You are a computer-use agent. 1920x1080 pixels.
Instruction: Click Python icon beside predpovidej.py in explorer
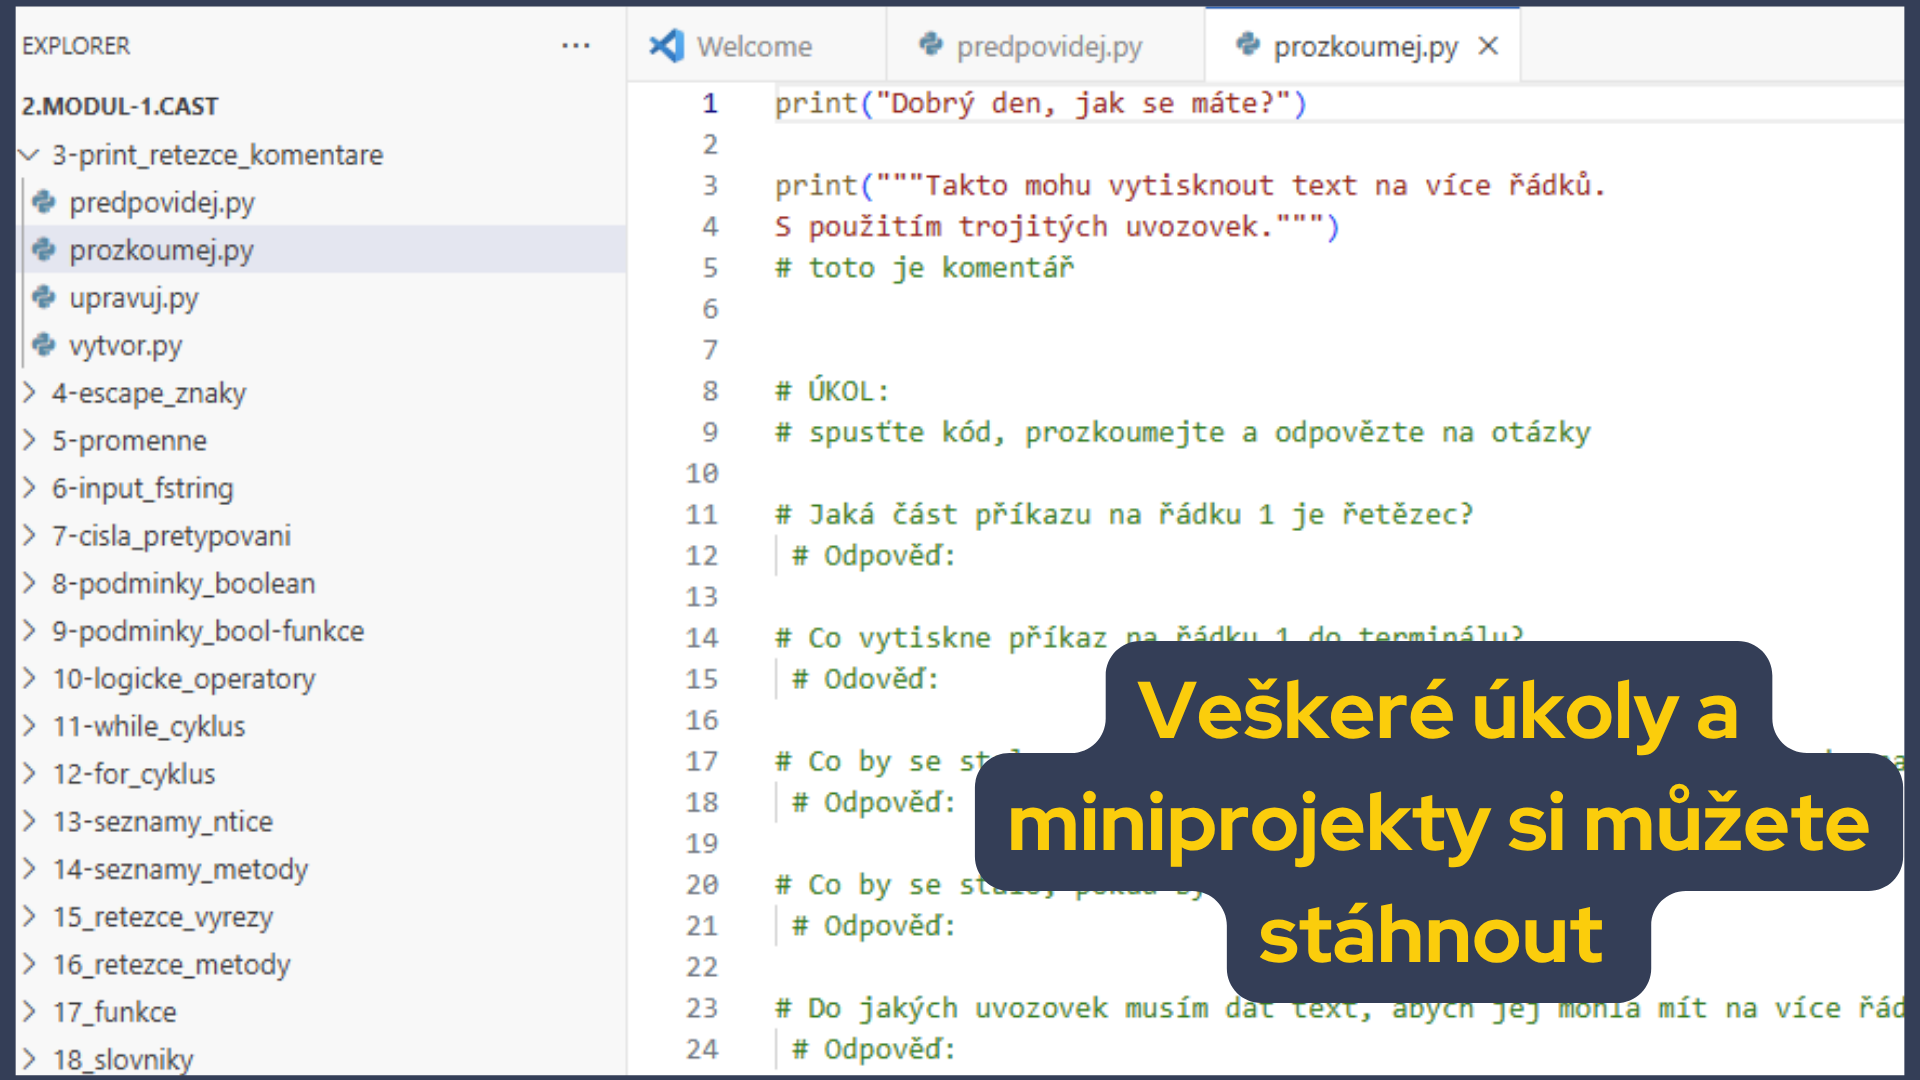pos(44,202)
